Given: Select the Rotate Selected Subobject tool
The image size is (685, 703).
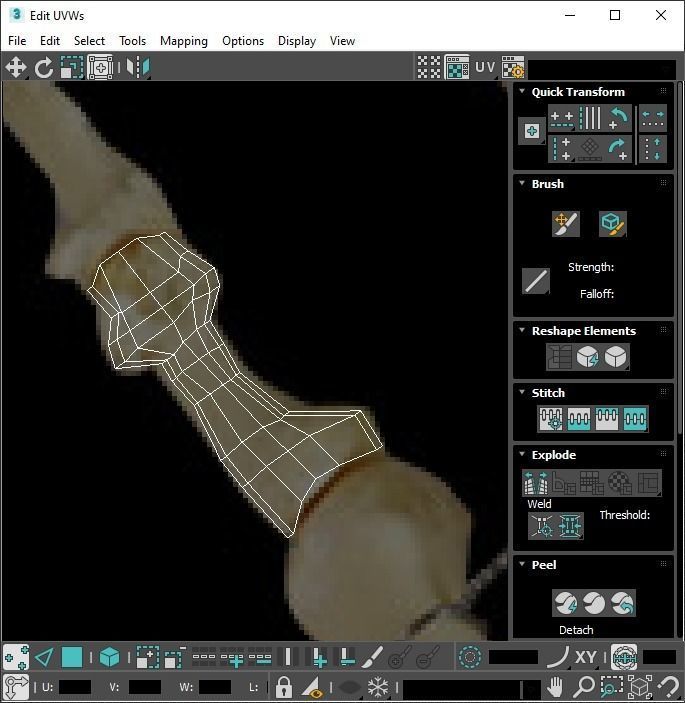Looking at the screenshot, I should (43, 67).
